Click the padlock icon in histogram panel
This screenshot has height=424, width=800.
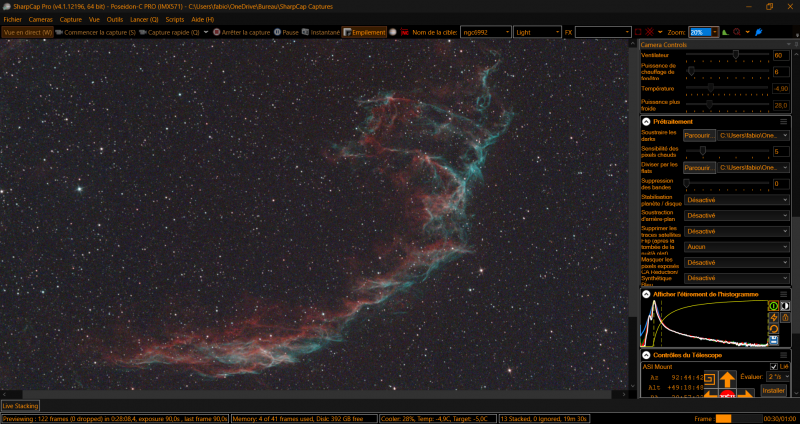[785, 317]
